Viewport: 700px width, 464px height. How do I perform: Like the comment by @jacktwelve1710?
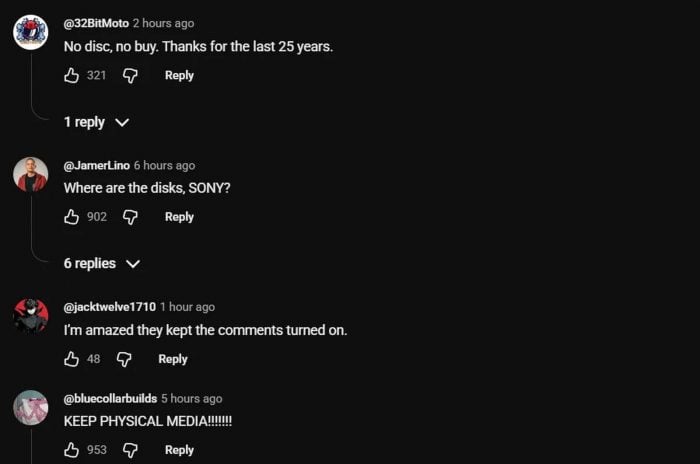[x=71, y=359]
